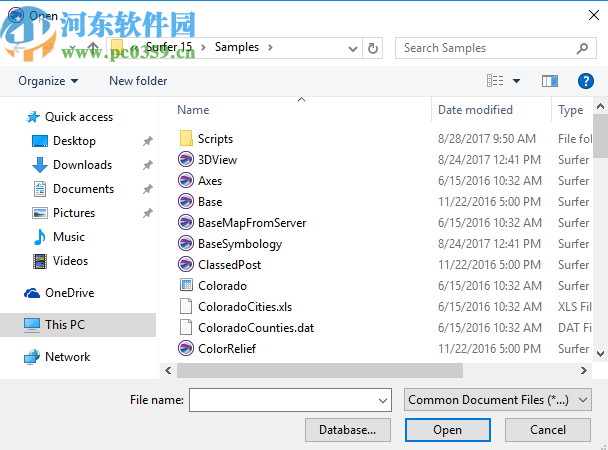Open the File name dropdown arrow
The image size is (608, 450).
click(383, 400)
